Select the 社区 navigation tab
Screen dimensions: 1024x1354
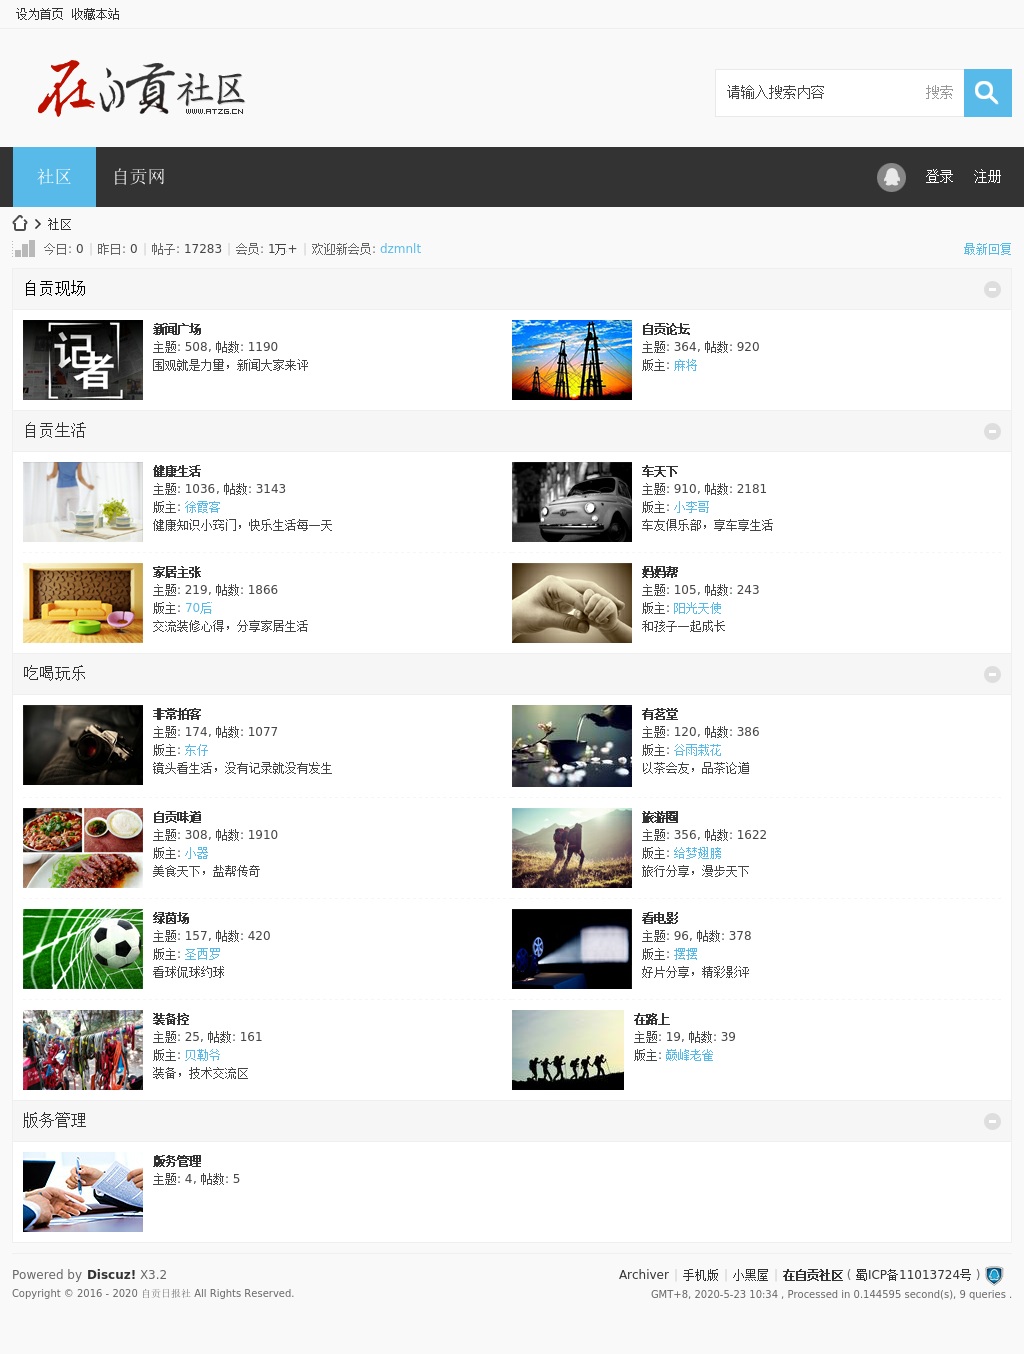coord(54,177)
